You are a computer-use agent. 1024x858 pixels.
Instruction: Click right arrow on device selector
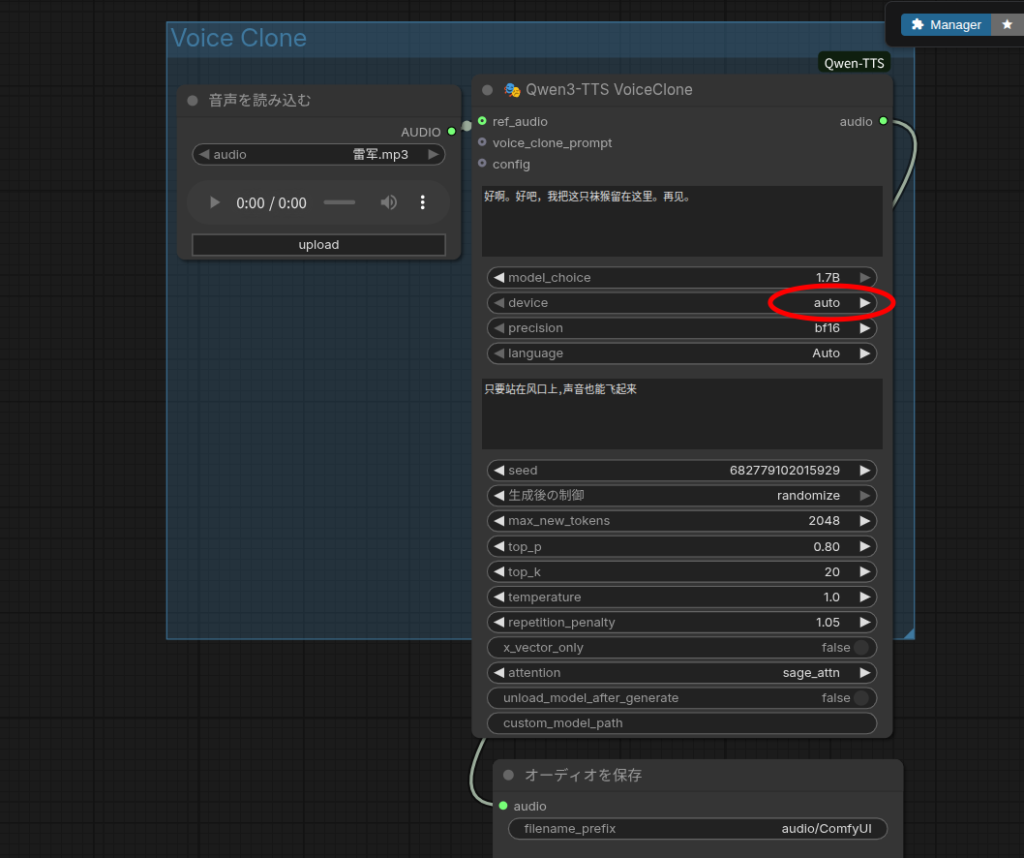[x=865, y=303]
